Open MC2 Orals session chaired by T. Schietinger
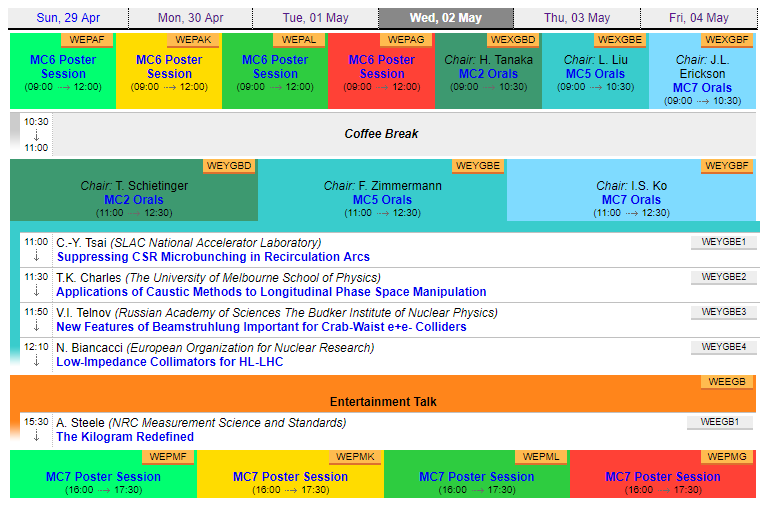This screenshot has height=513, width=770. pyautogui.click(x=134, y=200)
